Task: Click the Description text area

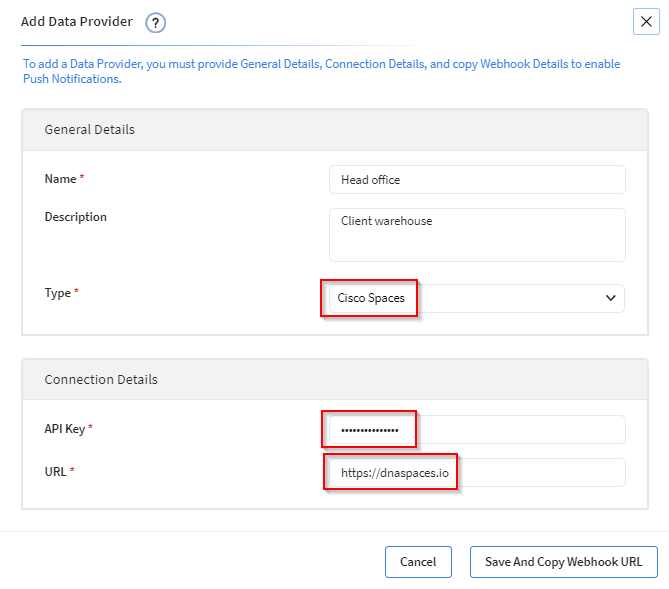Action: pyautogui.click(x=477, y=235)
